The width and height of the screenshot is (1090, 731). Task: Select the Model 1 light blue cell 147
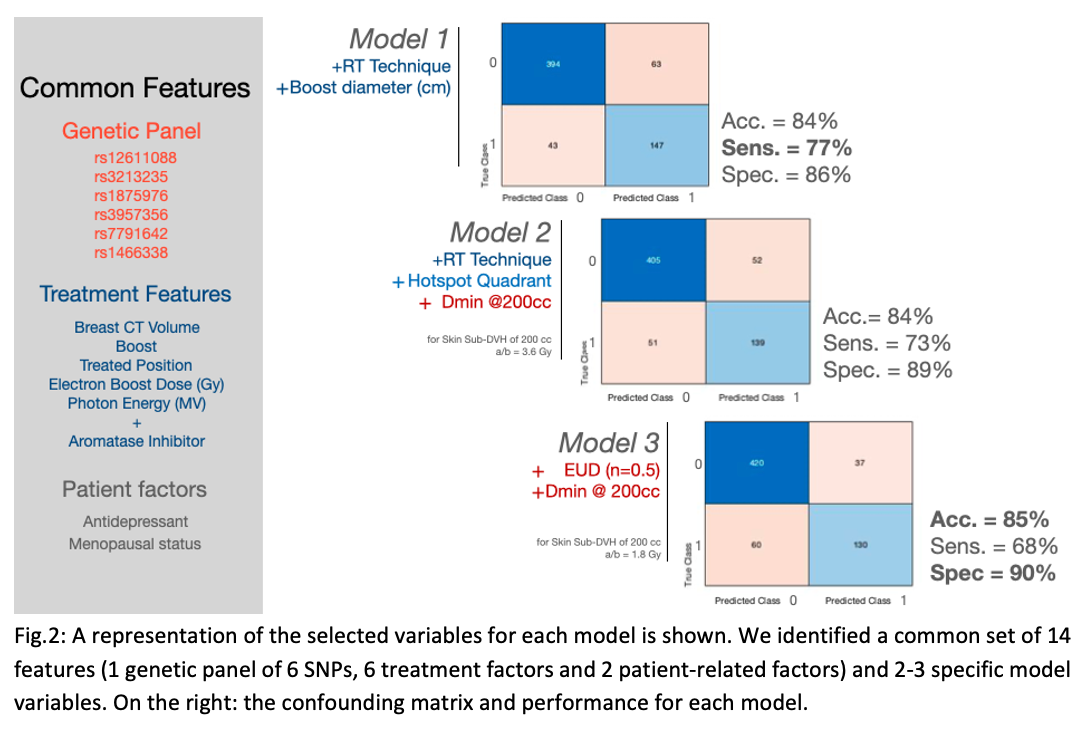(657, 145)
